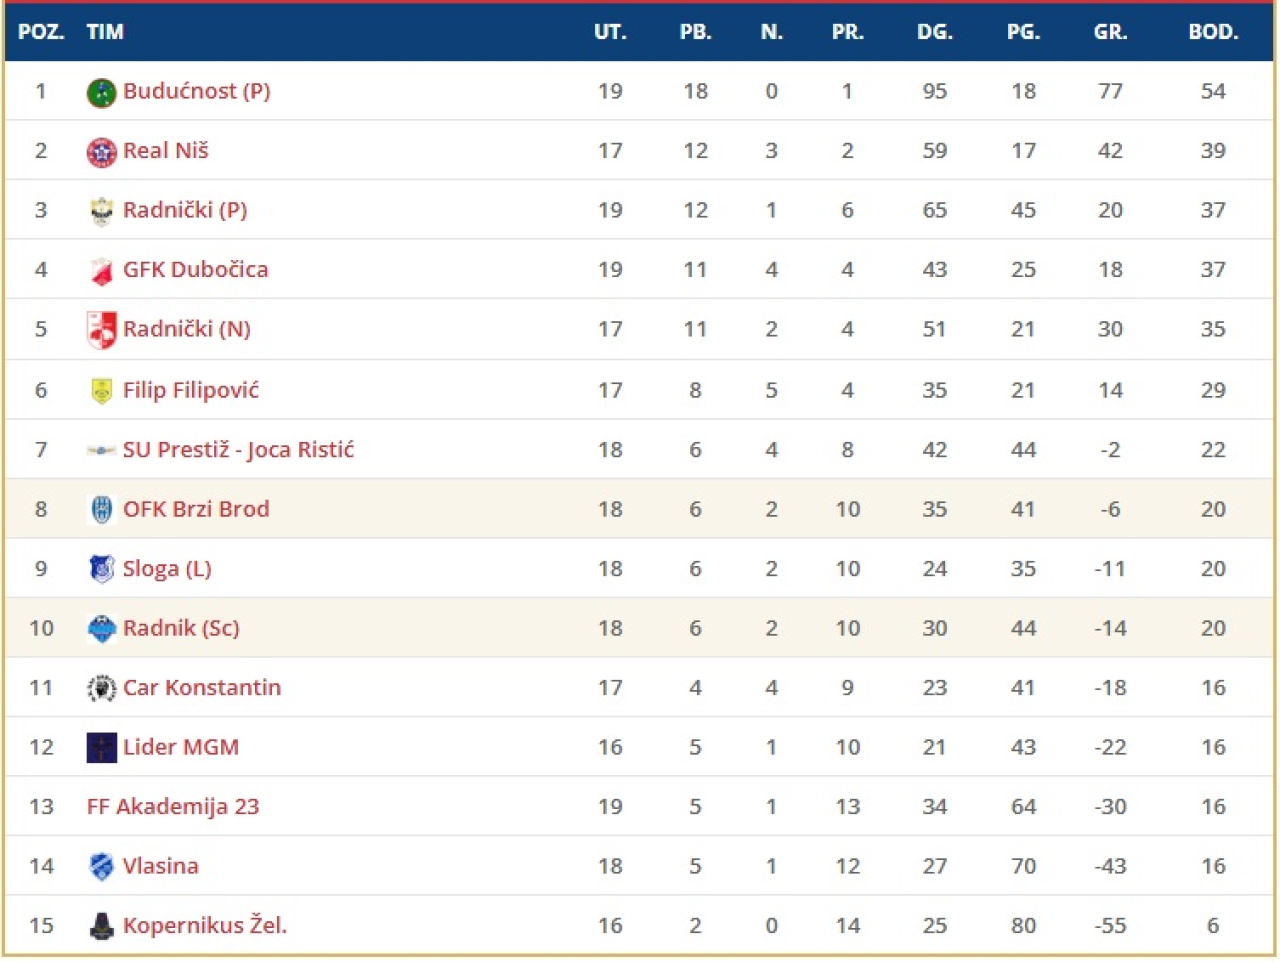Open the SU Prestiž - Joca Ristić link
The height and width of the screenshot is (962, 1280).
tap(238, 450)
